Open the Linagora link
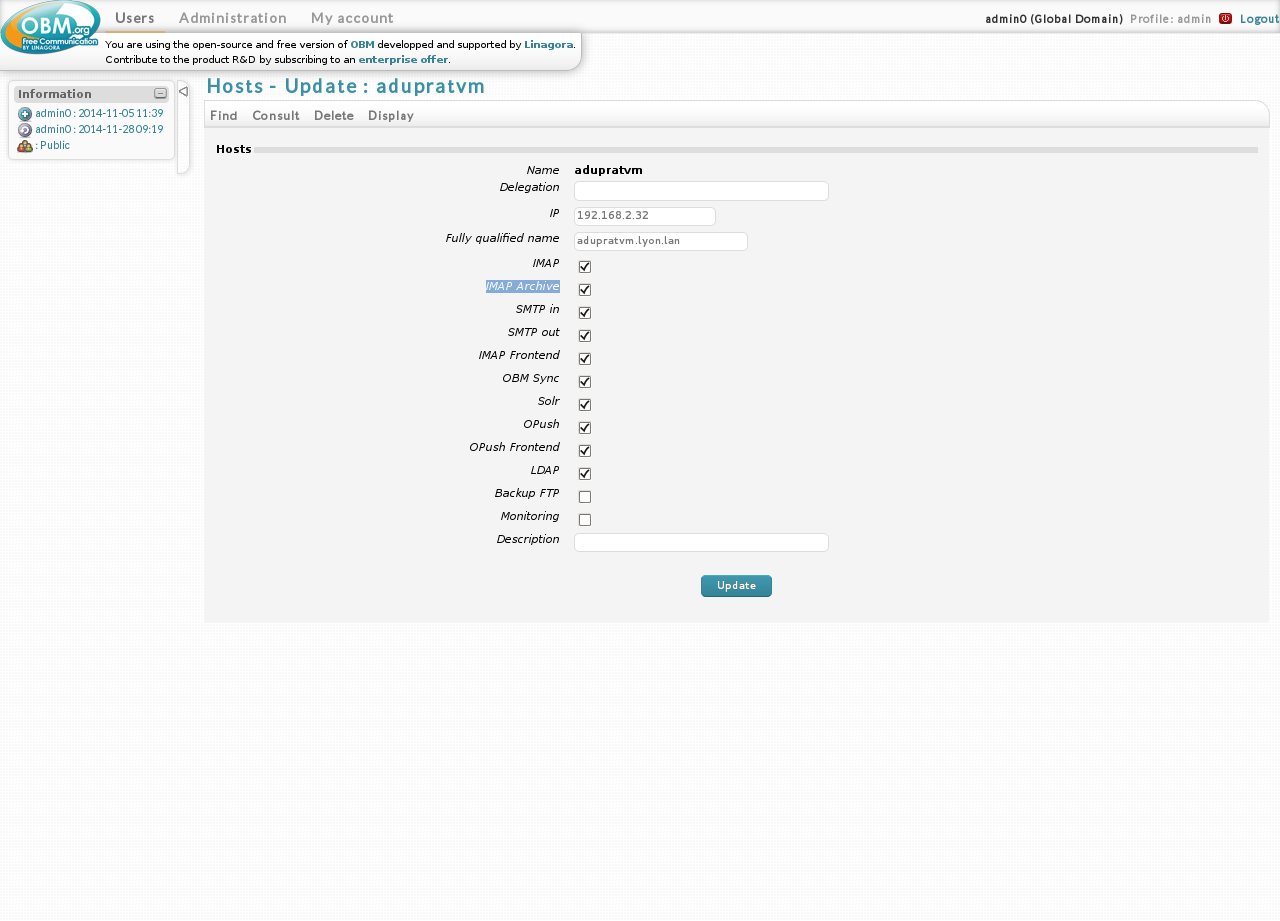 point(549,45)
